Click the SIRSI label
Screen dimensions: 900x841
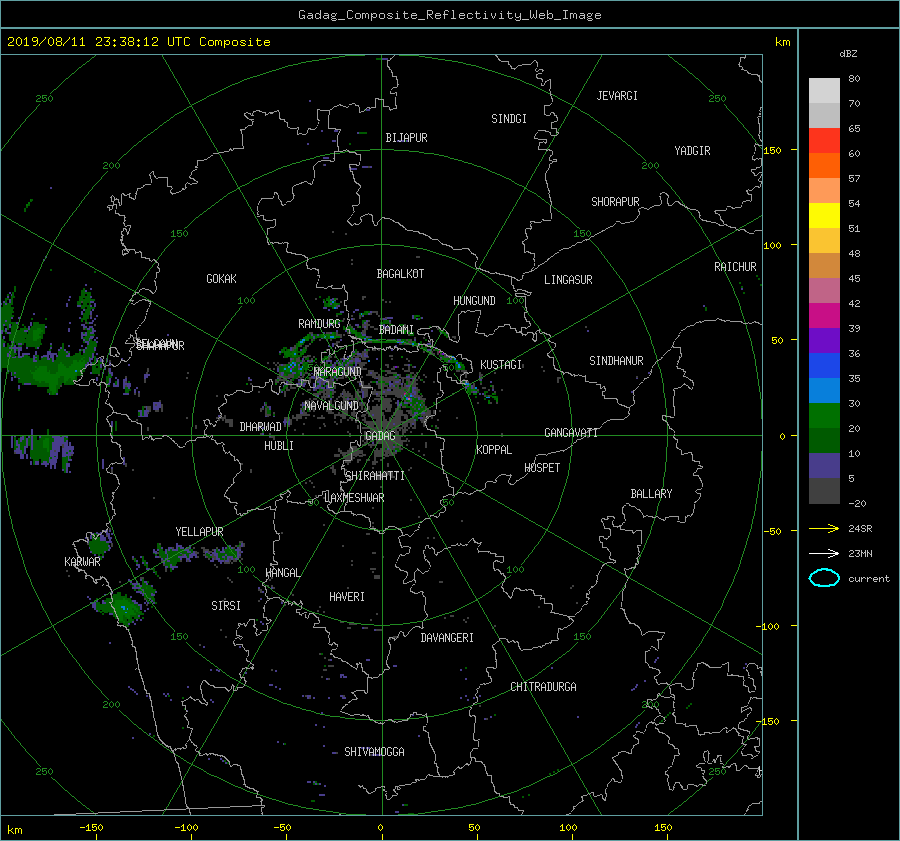(226, 606)
